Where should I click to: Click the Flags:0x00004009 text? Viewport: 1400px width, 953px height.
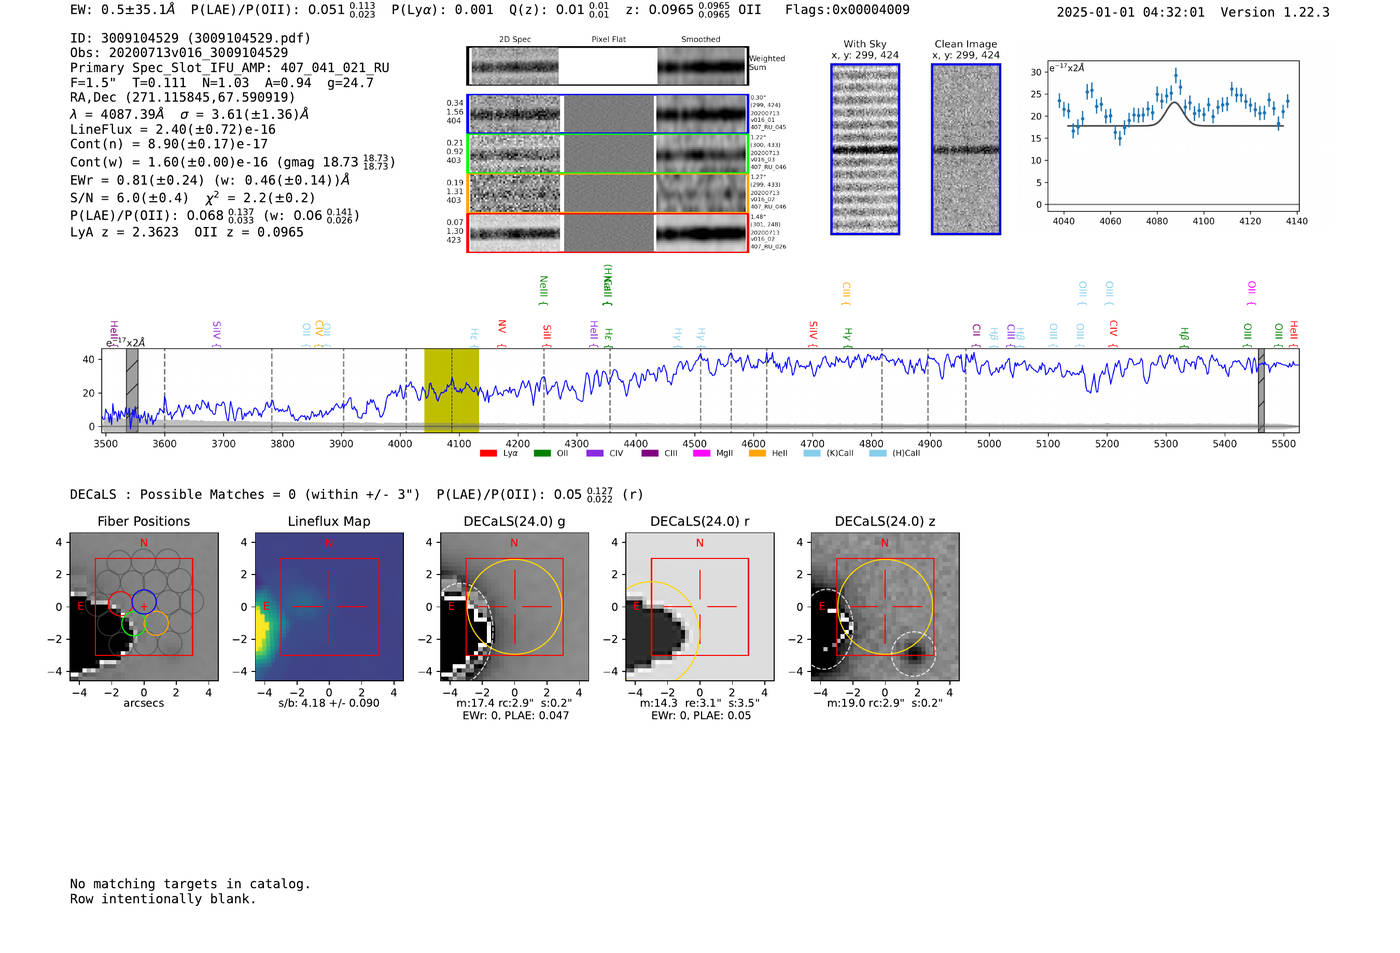(x=847, y=10)
